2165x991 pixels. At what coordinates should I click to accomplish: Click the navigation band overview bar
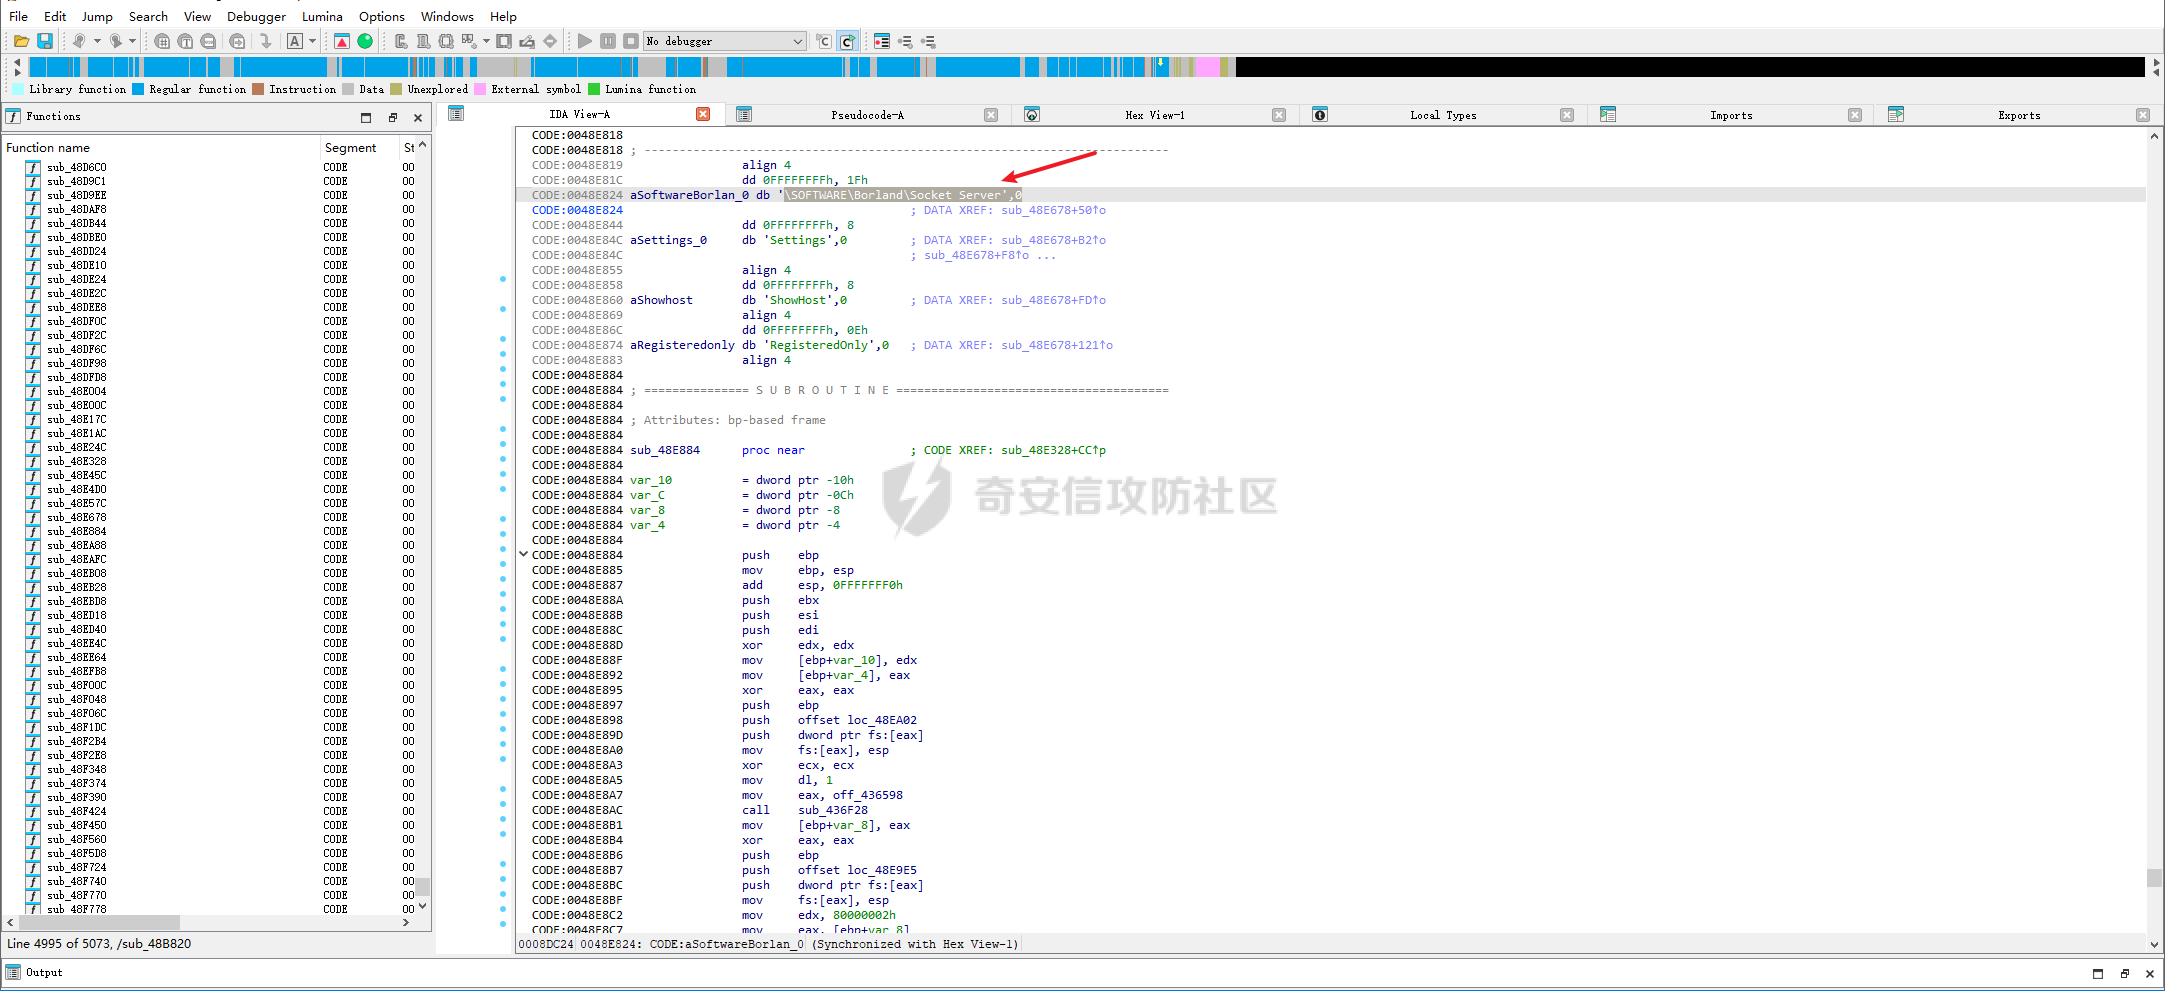pos(1087,67)
